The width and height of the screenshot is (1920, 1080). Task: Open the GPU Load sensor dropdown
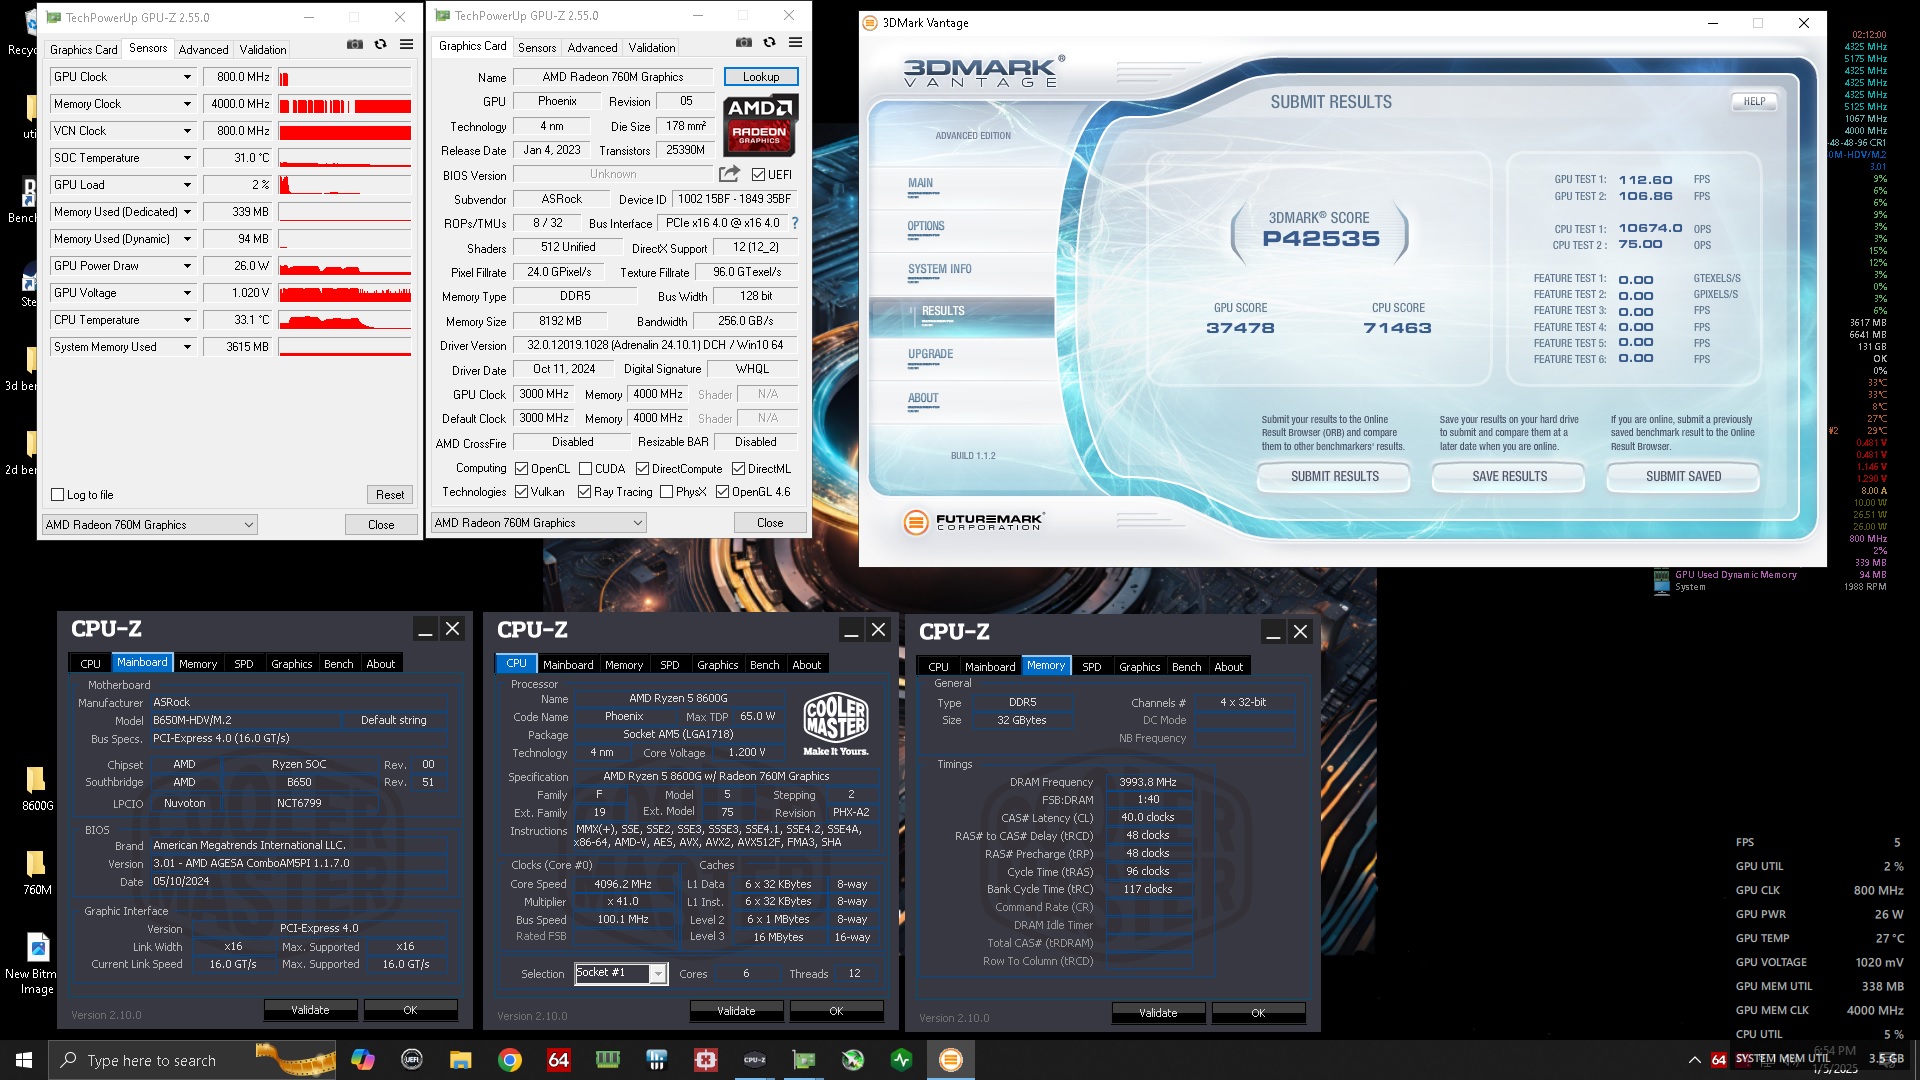click(x=186, y=185)
